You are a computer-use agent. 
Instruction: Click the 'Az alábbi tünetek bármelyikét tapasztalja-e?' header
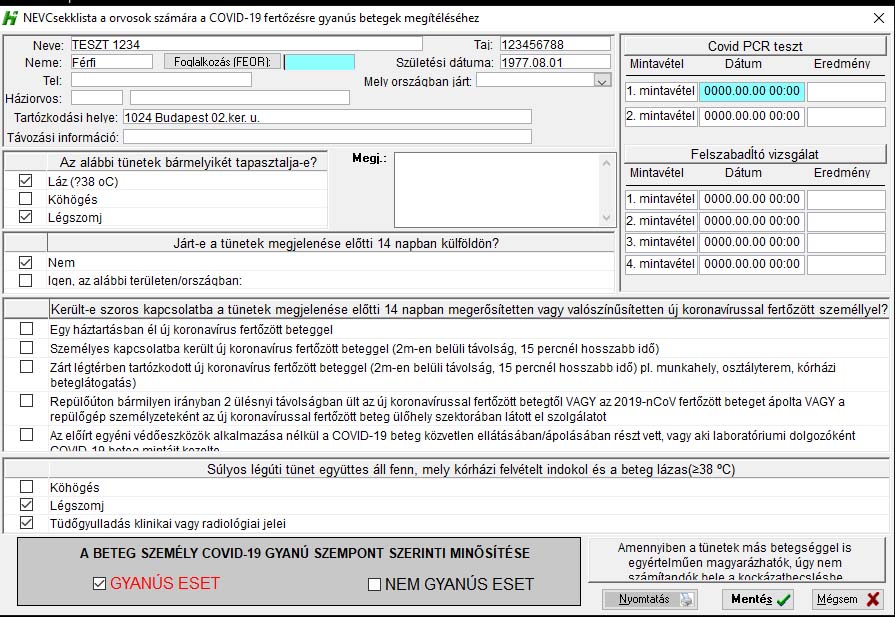click(x=188, y=162)
